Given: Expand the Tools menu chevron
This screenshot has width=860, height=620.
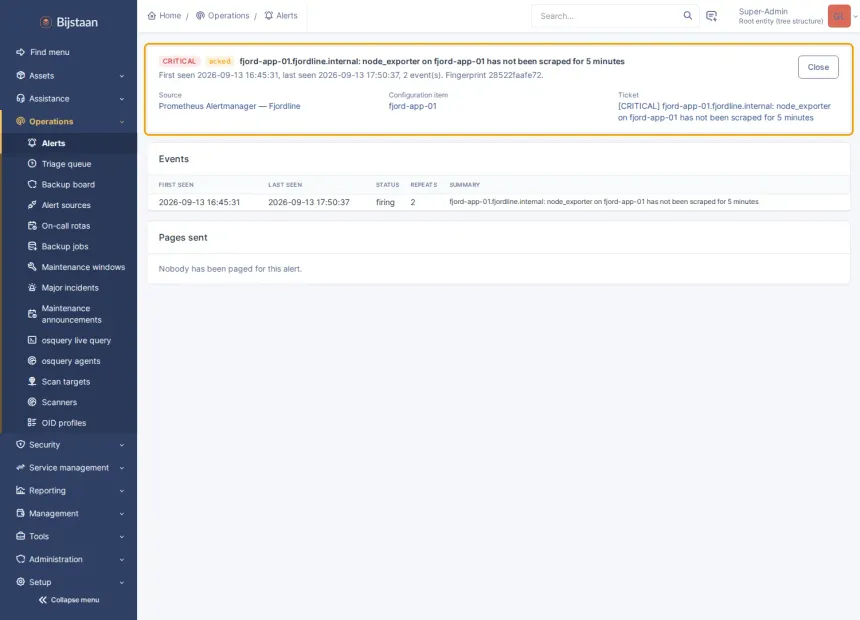Looking at the screenshot, I should click(x=122, y=537).
